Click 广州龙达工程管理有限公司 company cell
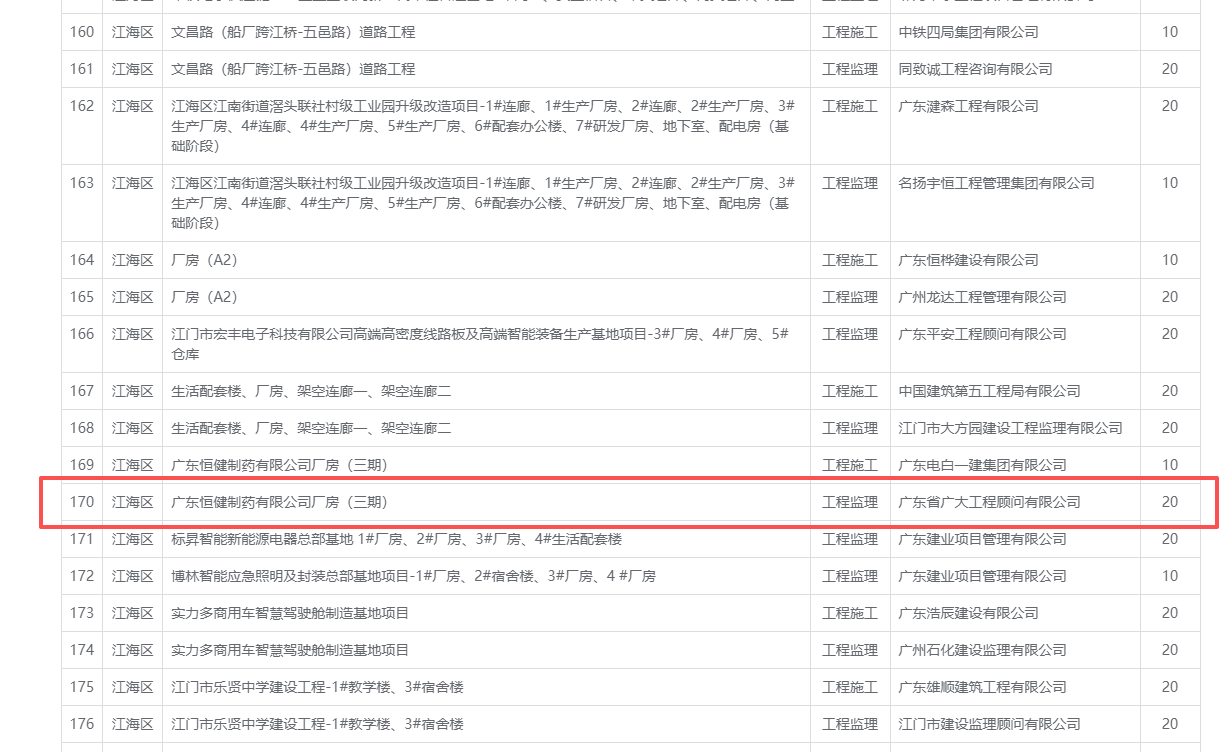This screenshot has height=752, width=1229. (x=982, y=297)
